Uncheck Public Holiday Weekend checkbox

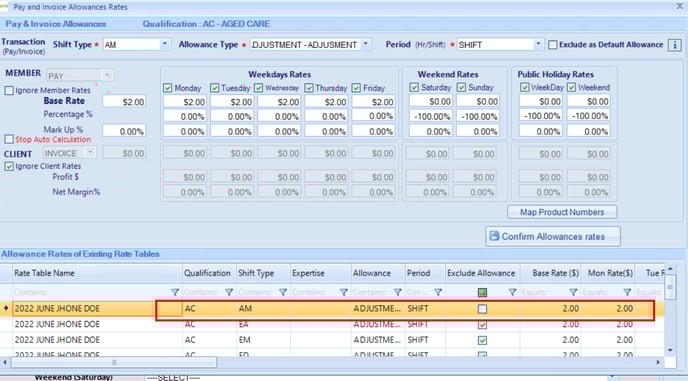coord(571,87)
